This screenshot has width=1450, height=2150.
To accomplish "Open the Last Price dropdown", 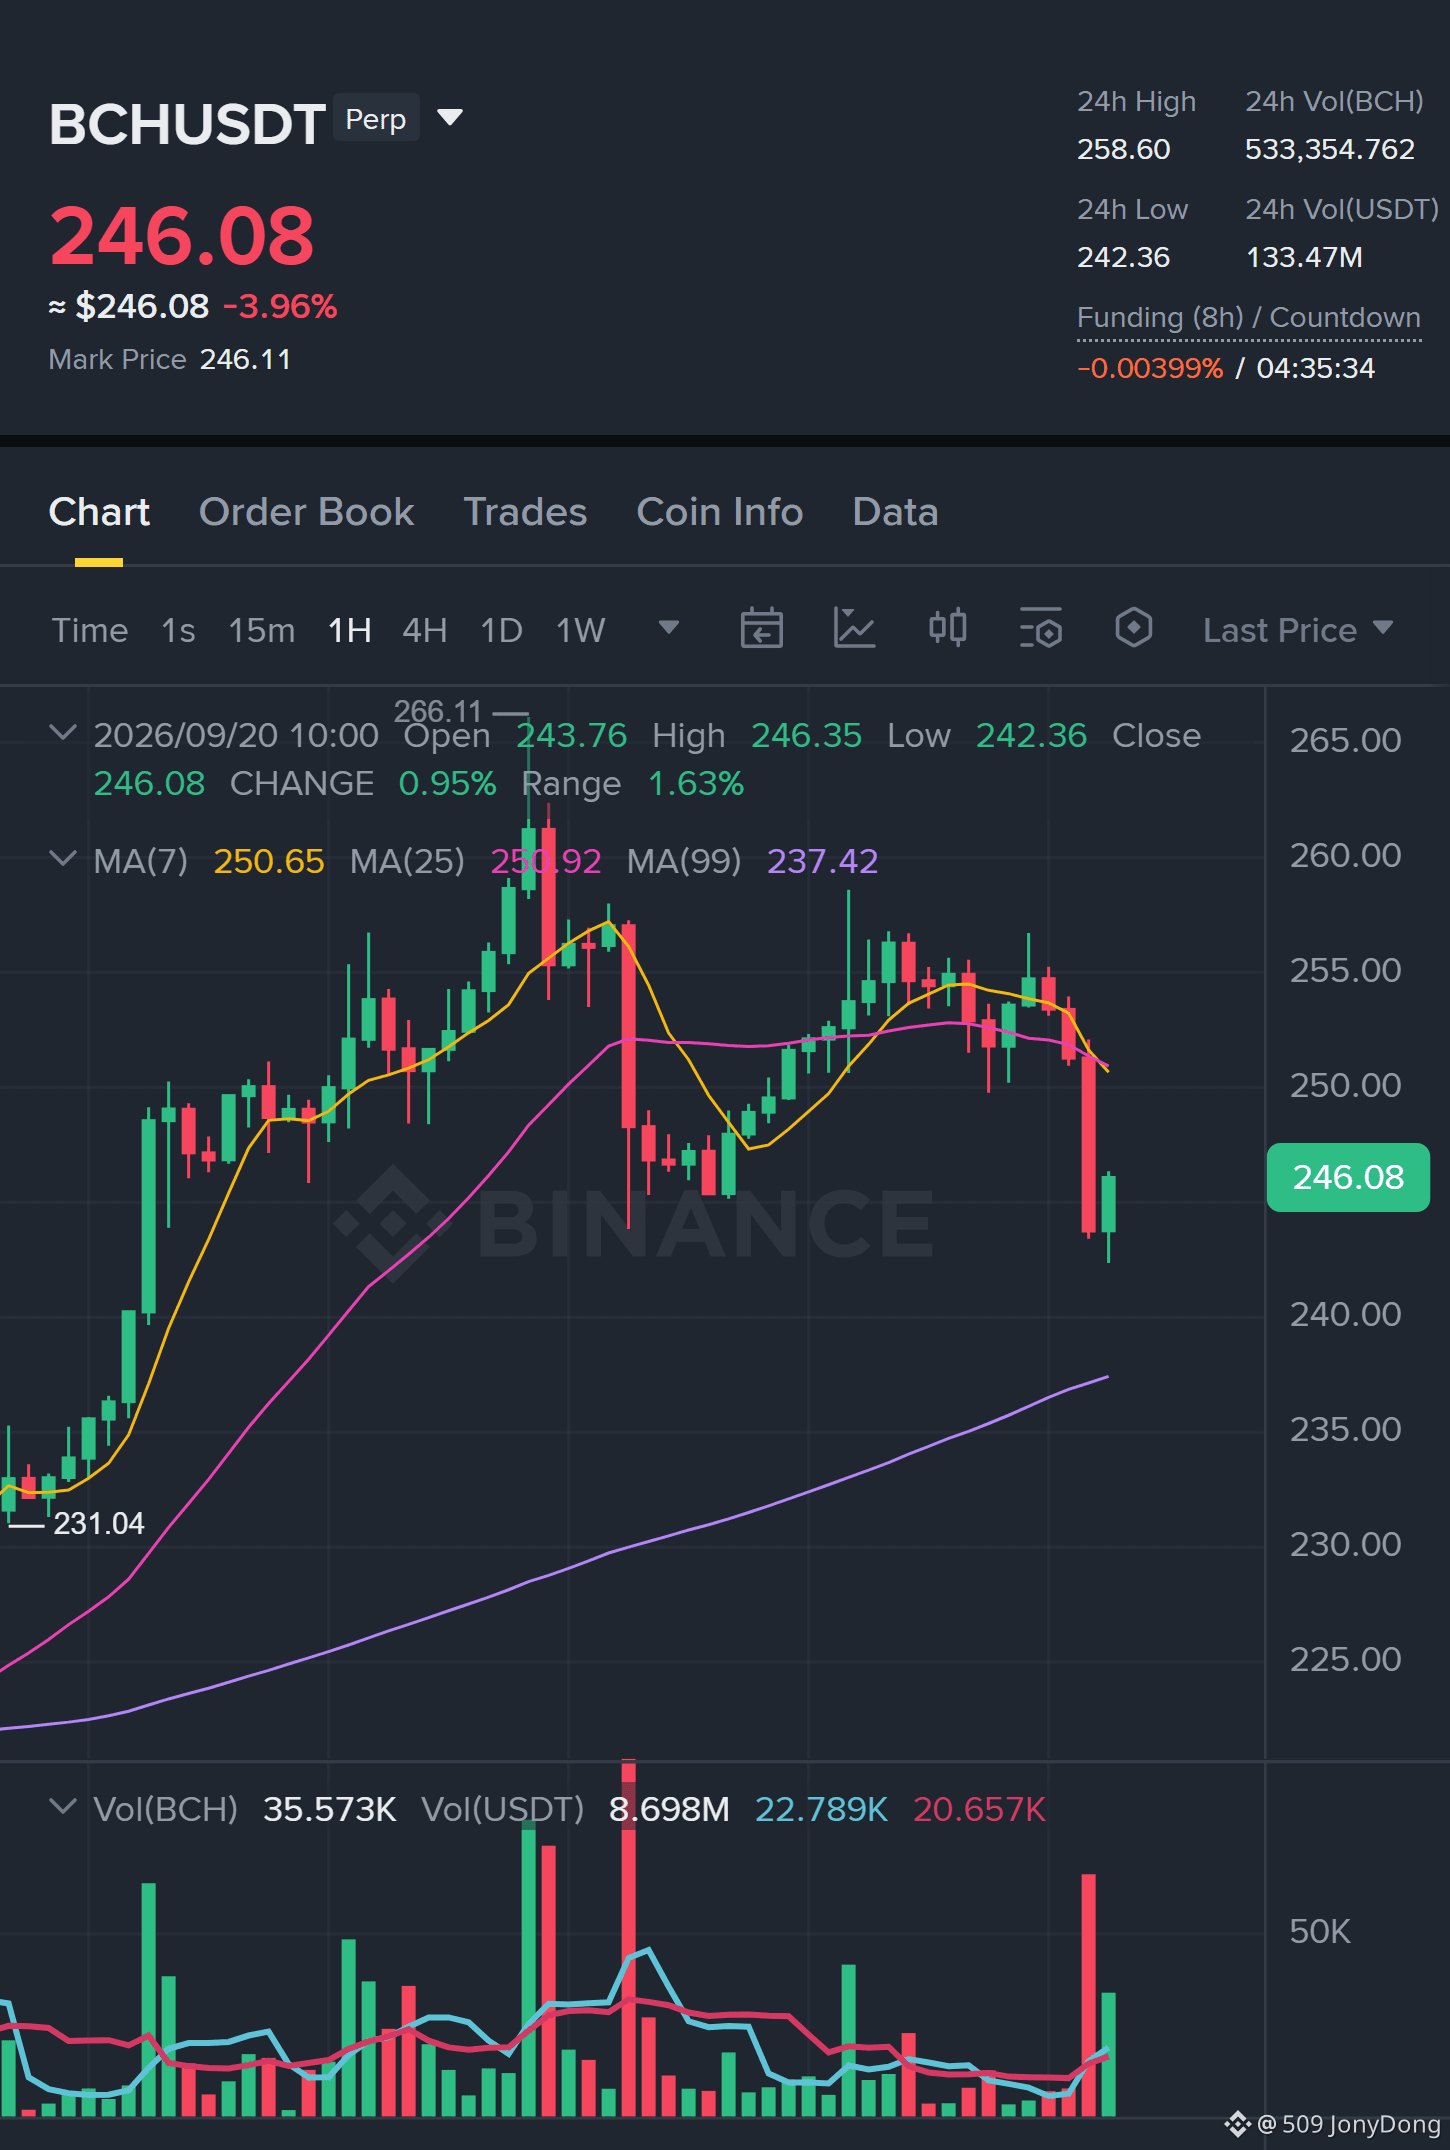I will click(1298, 630).
